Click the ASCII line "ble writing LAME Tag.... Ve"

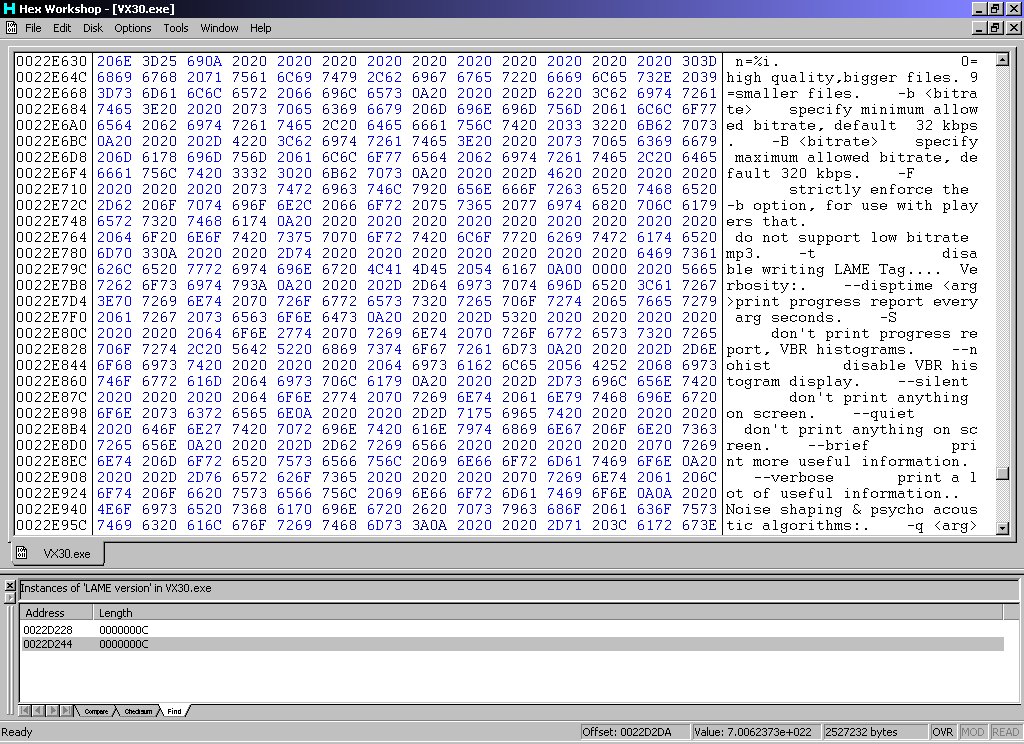(x=852, y=269)
